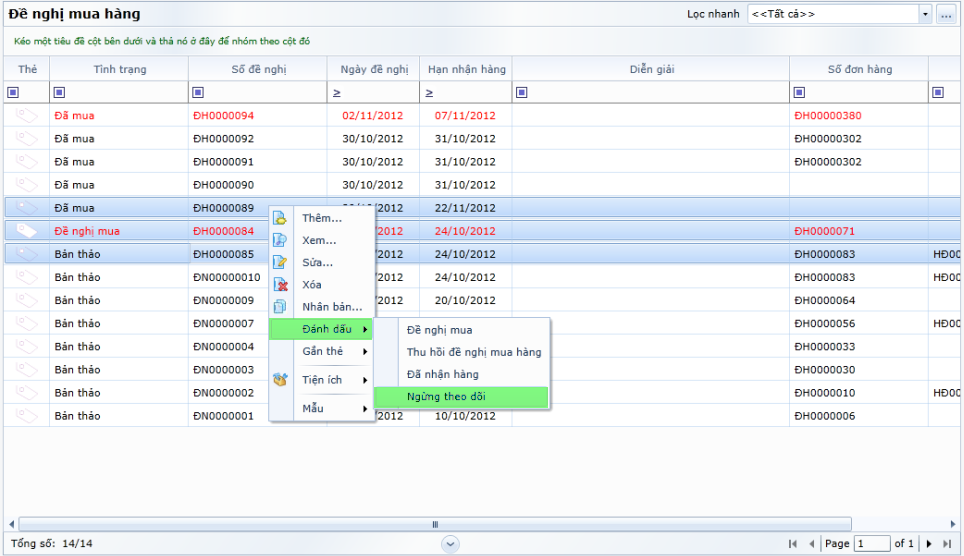Screen dimensions: 964x556
Task: Click the Xem (view) icon in context menu
Action: click(x=281, y=240)
